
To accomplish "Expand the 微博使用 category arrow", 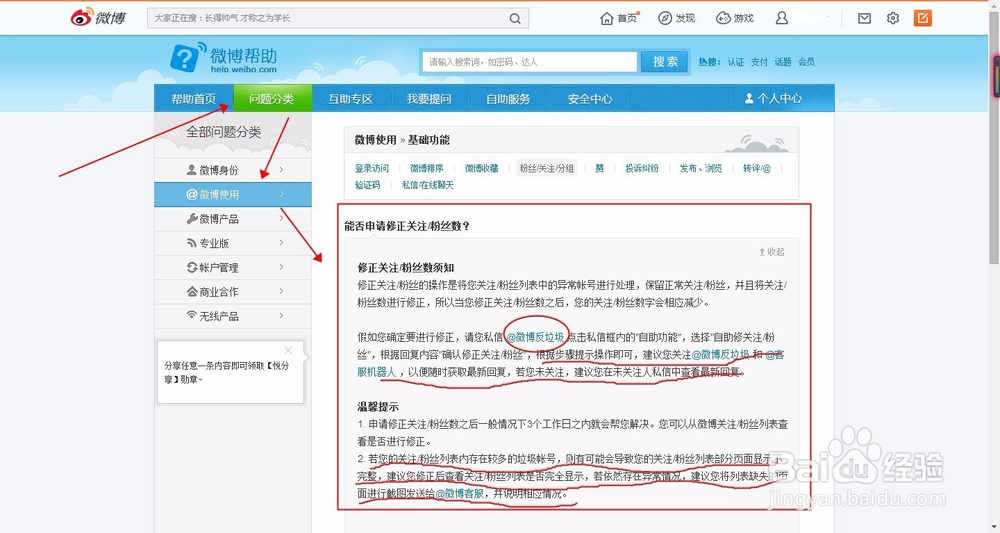I will (x=281, y=194).
